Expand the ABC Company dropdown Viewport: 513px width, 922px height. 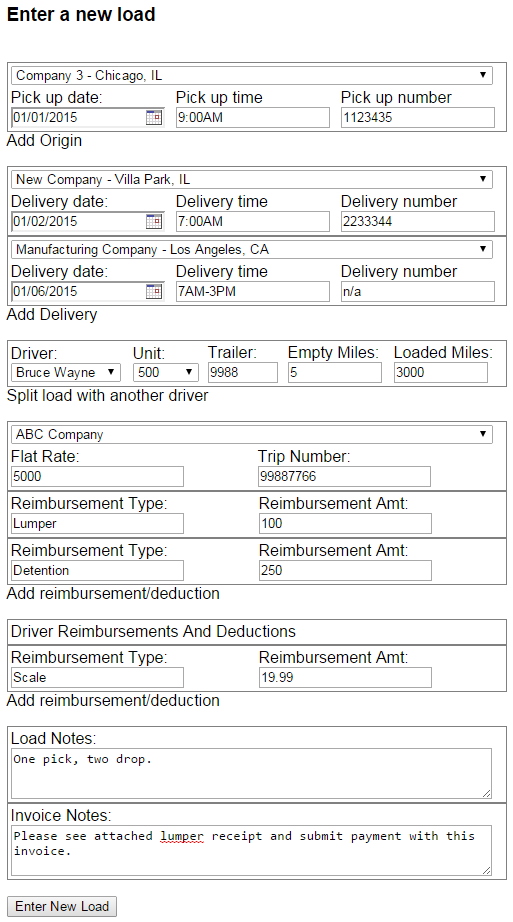coord(252,435)
